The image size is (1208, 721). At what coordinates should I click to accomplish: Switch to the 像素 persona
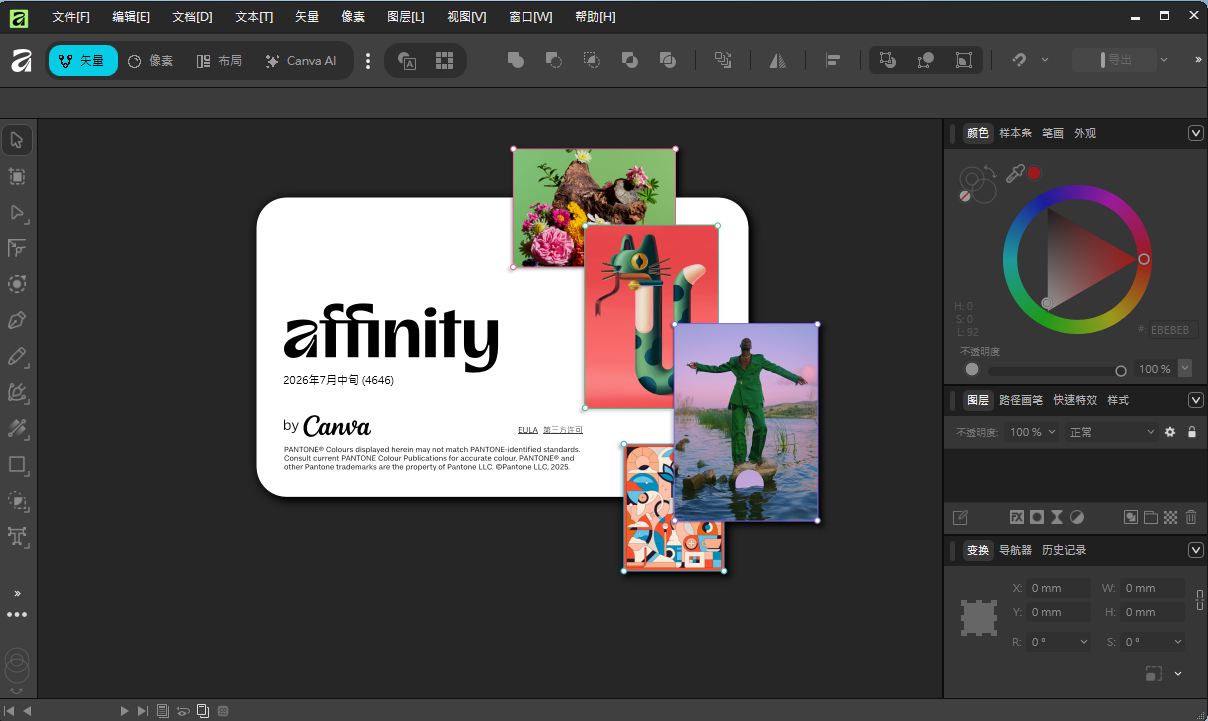151,61
